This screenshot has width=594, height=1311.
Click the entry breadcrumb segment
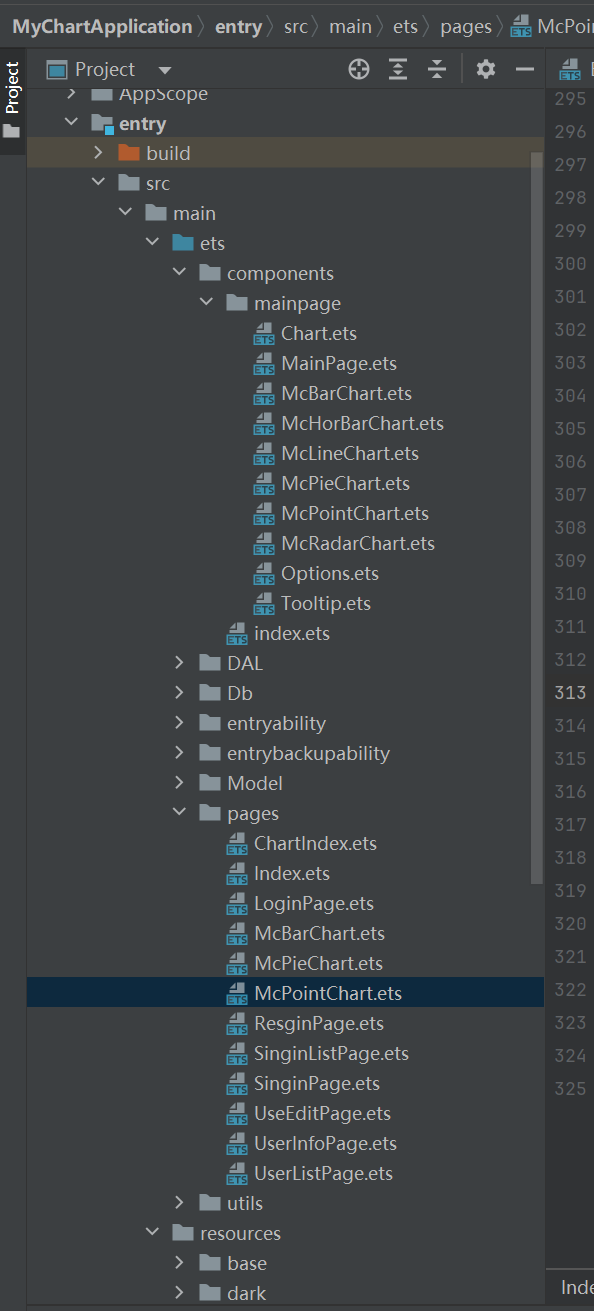coord(238,27)
